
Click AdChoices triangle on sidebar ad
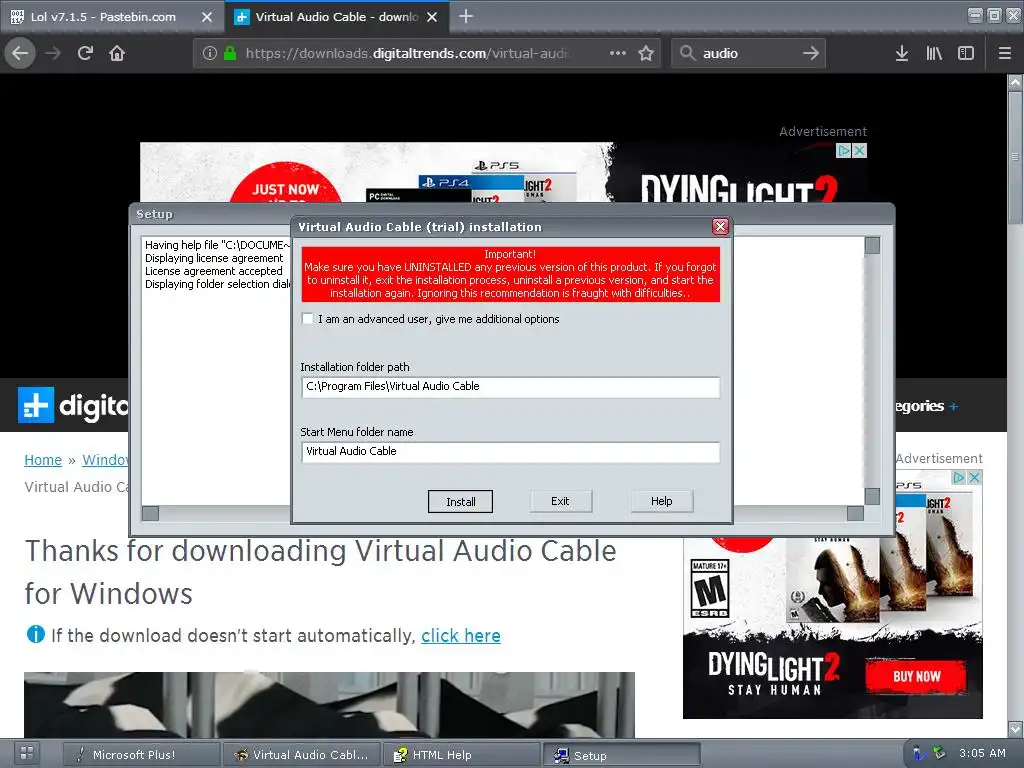click(959, 478)
